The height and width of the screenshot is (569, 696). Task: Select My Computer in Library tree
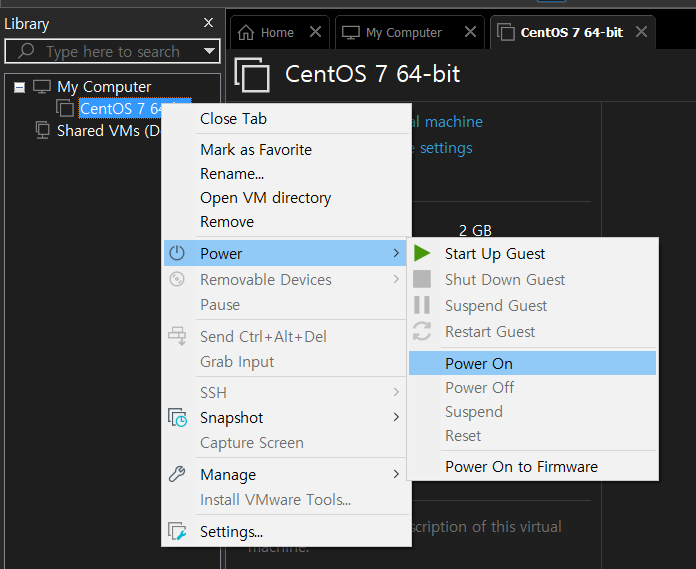point(104,87)
